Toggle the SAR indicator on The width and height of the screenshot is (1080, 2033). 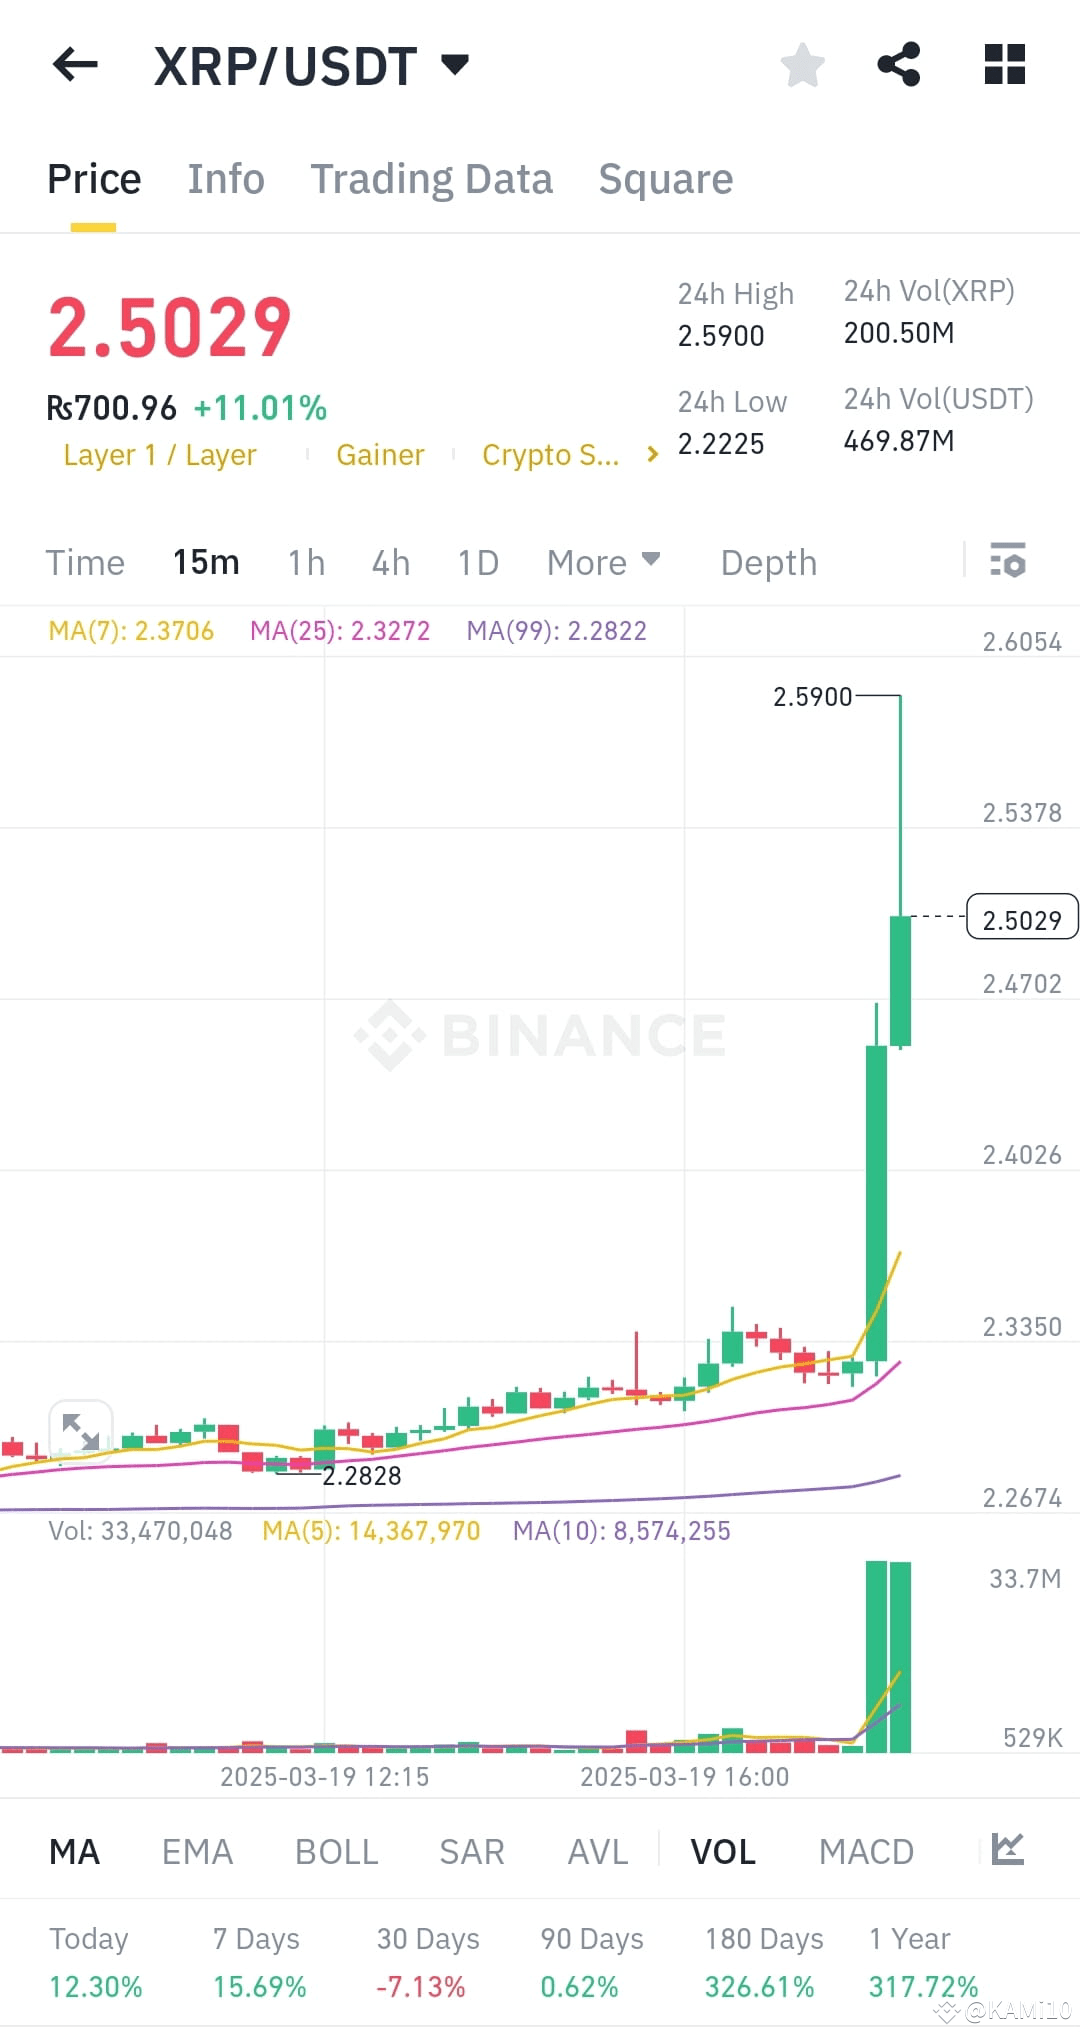tap(471, 1851)
